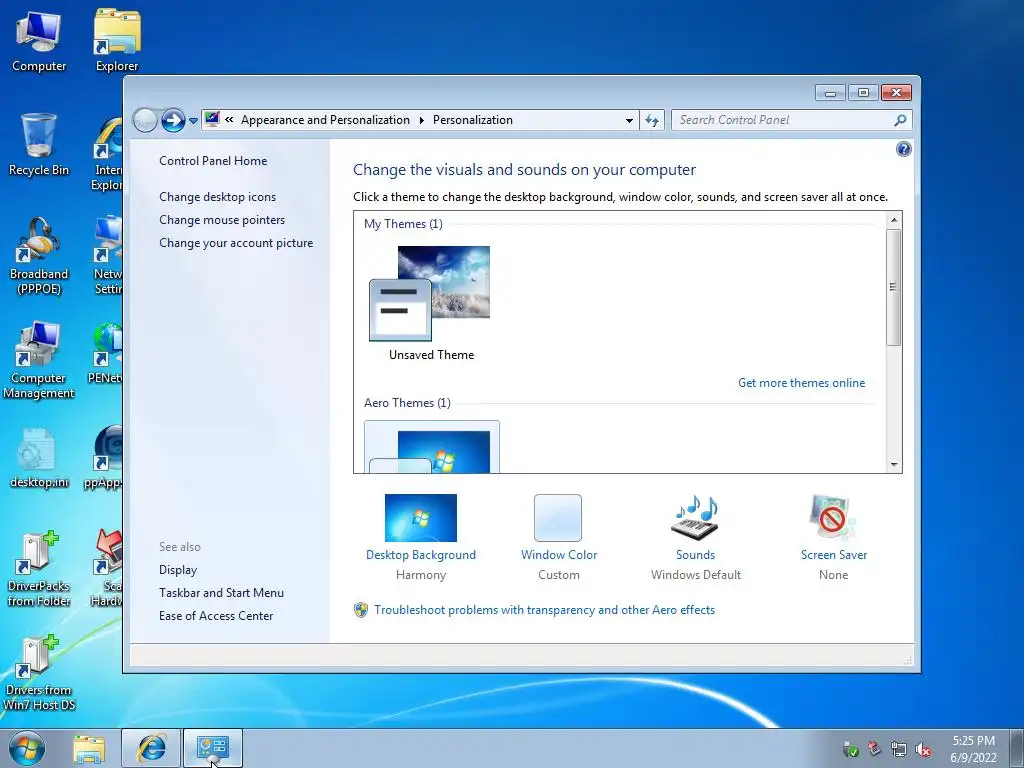
Task: Open Windows Explorer in the taskbar
Action: point(89,748)
